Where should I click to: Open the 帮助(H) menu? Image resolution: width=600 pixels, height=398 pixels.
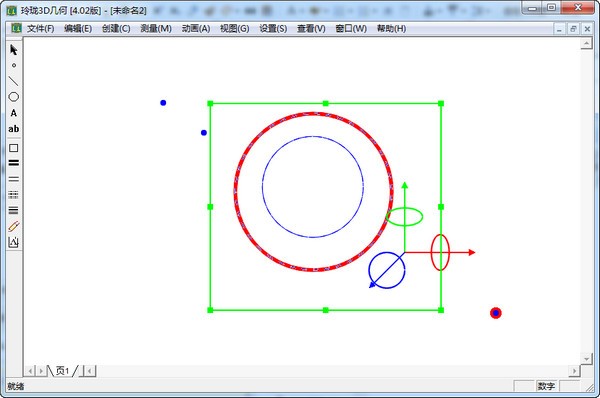pos(391,29)
